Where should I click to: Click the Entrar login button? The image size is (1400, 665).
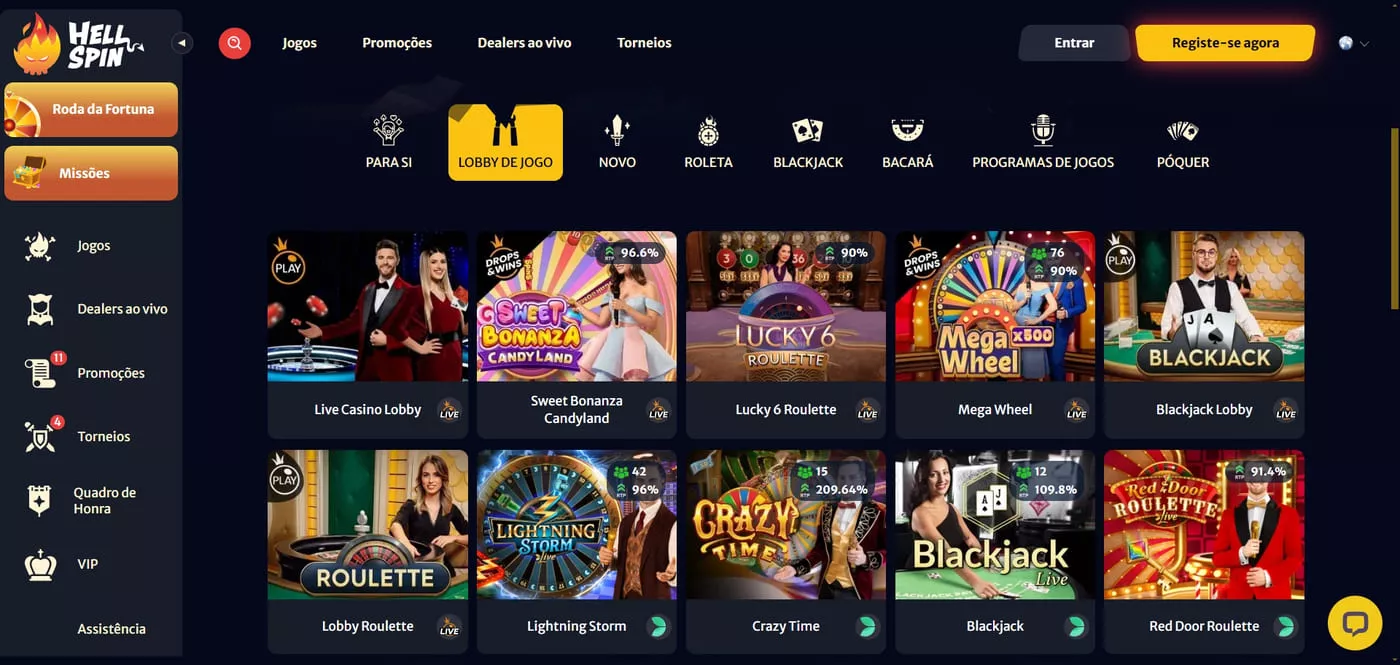1074,43
